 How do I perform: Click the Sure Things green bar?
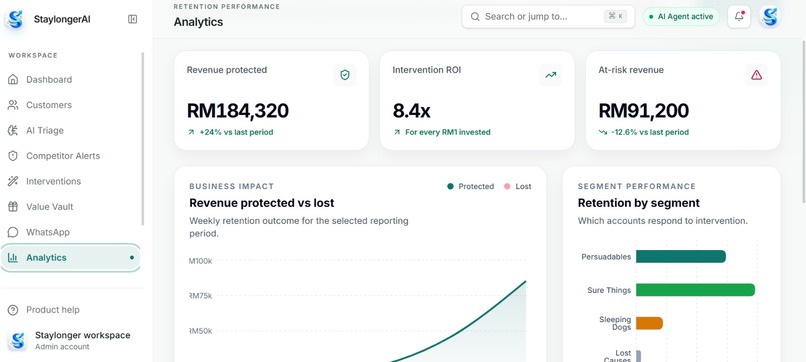point(695,290)
